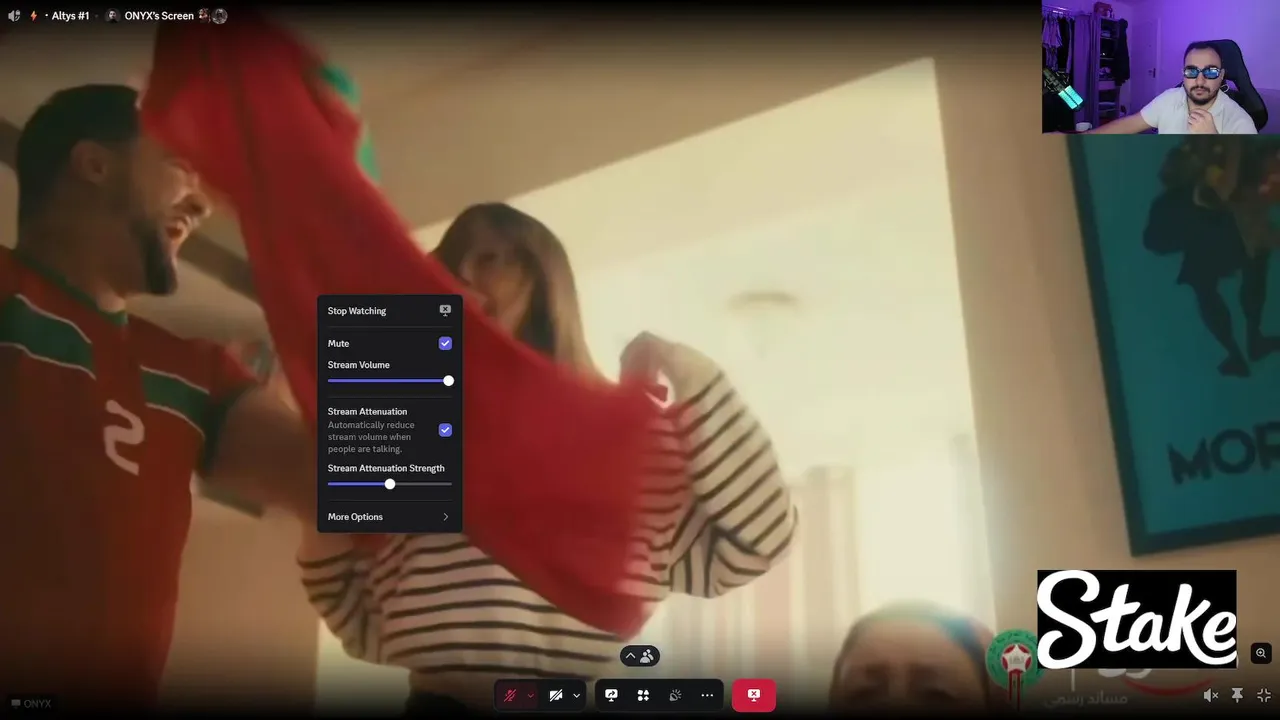Open the three-dots more menu
This screenshot has width=1280, height=720.
click(x=707, y=695)
